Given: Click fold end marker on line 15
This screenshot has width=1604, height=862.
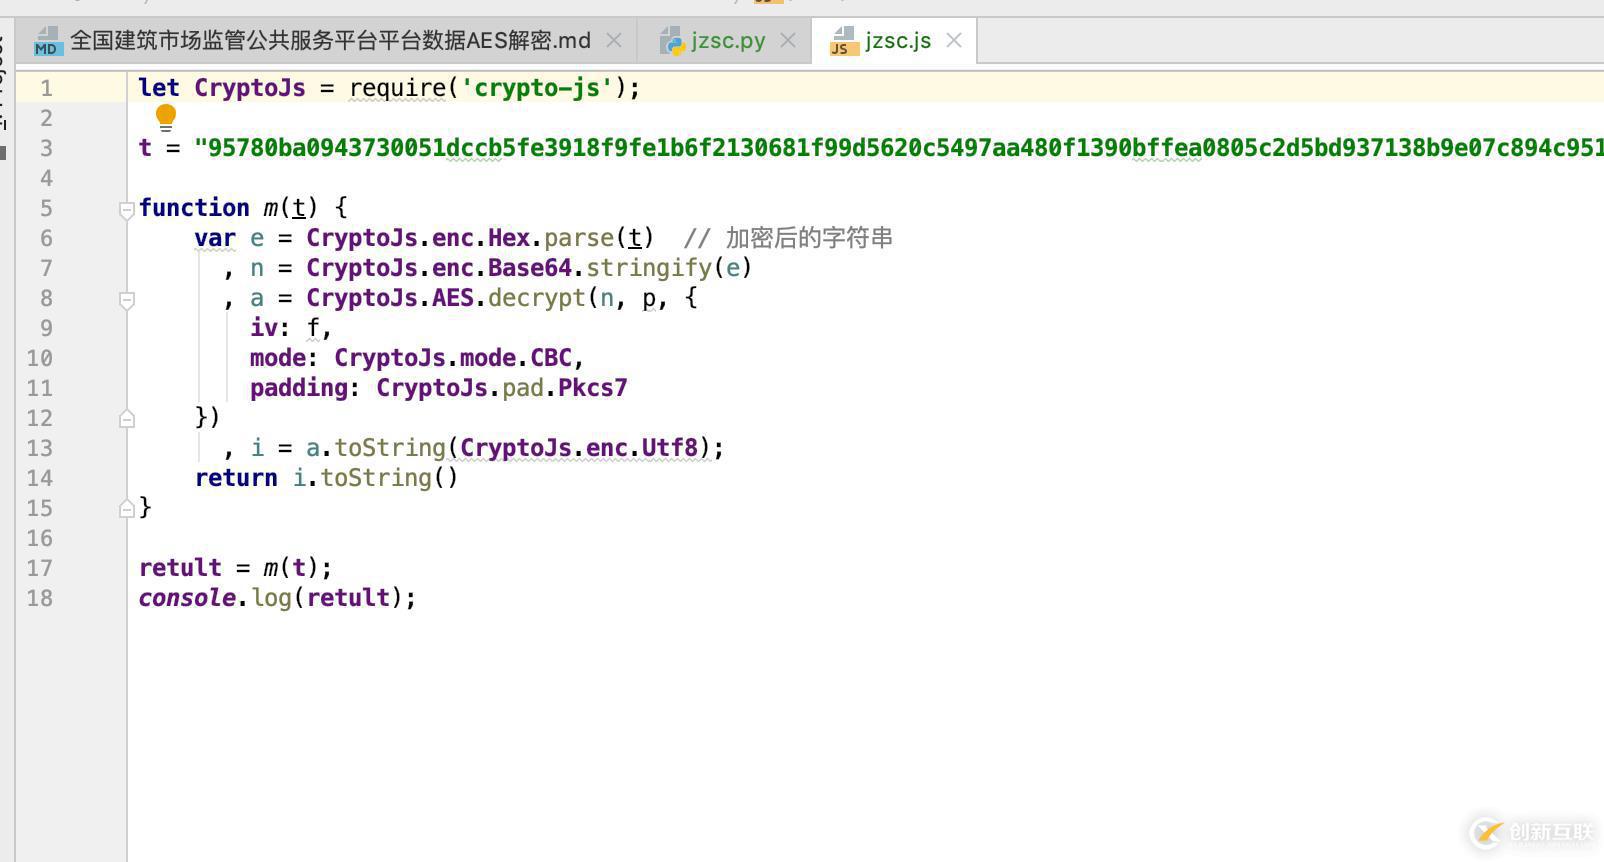Looking at the screenshot, I should click(x=127, y=509).
